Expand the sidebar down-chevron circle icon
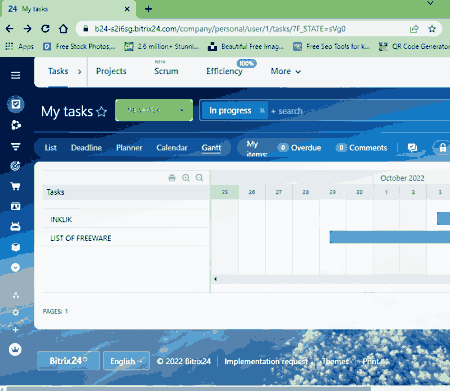This screenshot has height=391, width=450. click(15, 267)
